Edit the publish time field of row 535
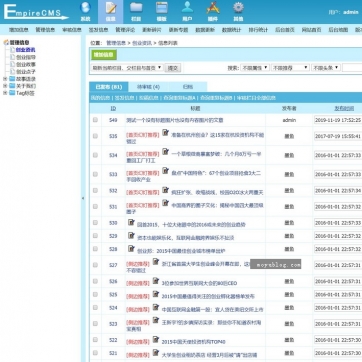 tap(338, 136)
